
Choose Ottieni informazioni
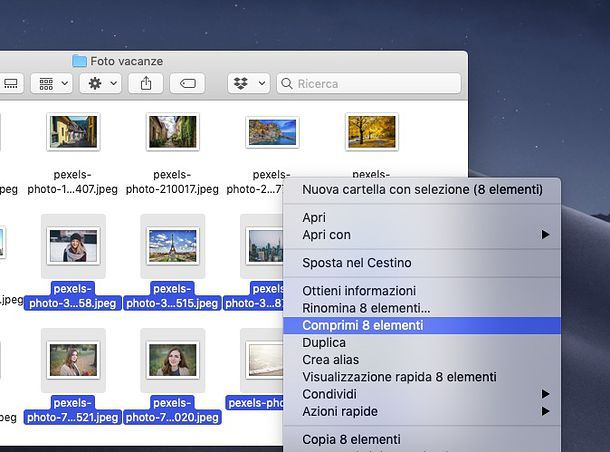click(x=422, y=291)
